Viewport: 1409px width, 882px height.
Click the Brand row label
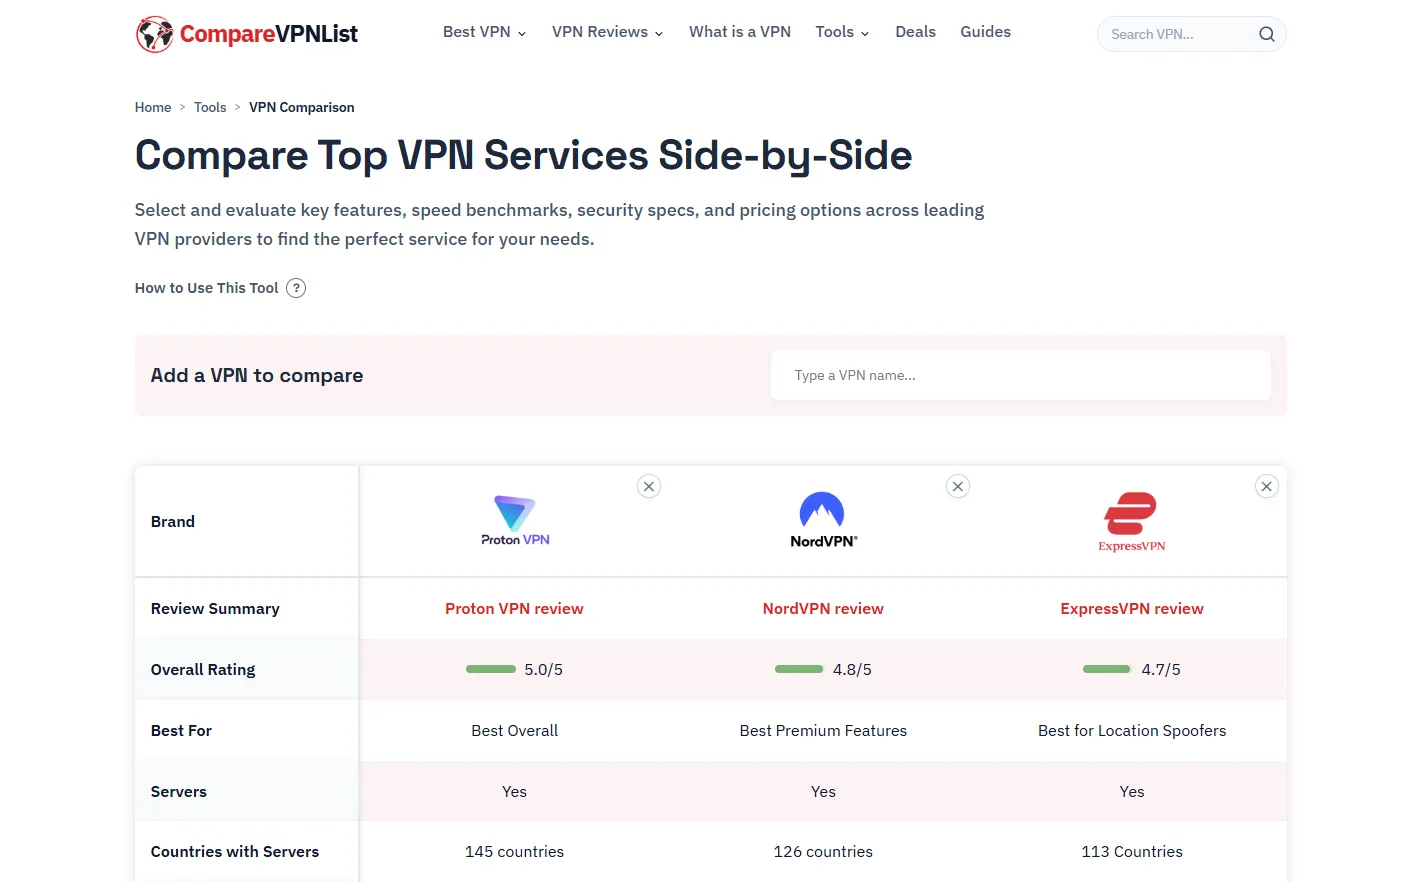tap(173, 521)
